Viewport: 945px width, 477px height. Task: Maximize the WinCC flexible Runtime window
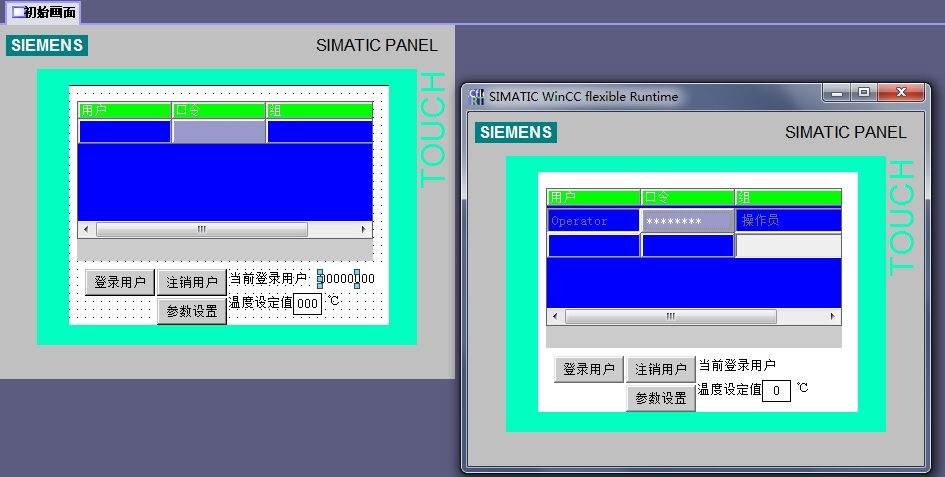pyautogui.click(x=864, y=93)
